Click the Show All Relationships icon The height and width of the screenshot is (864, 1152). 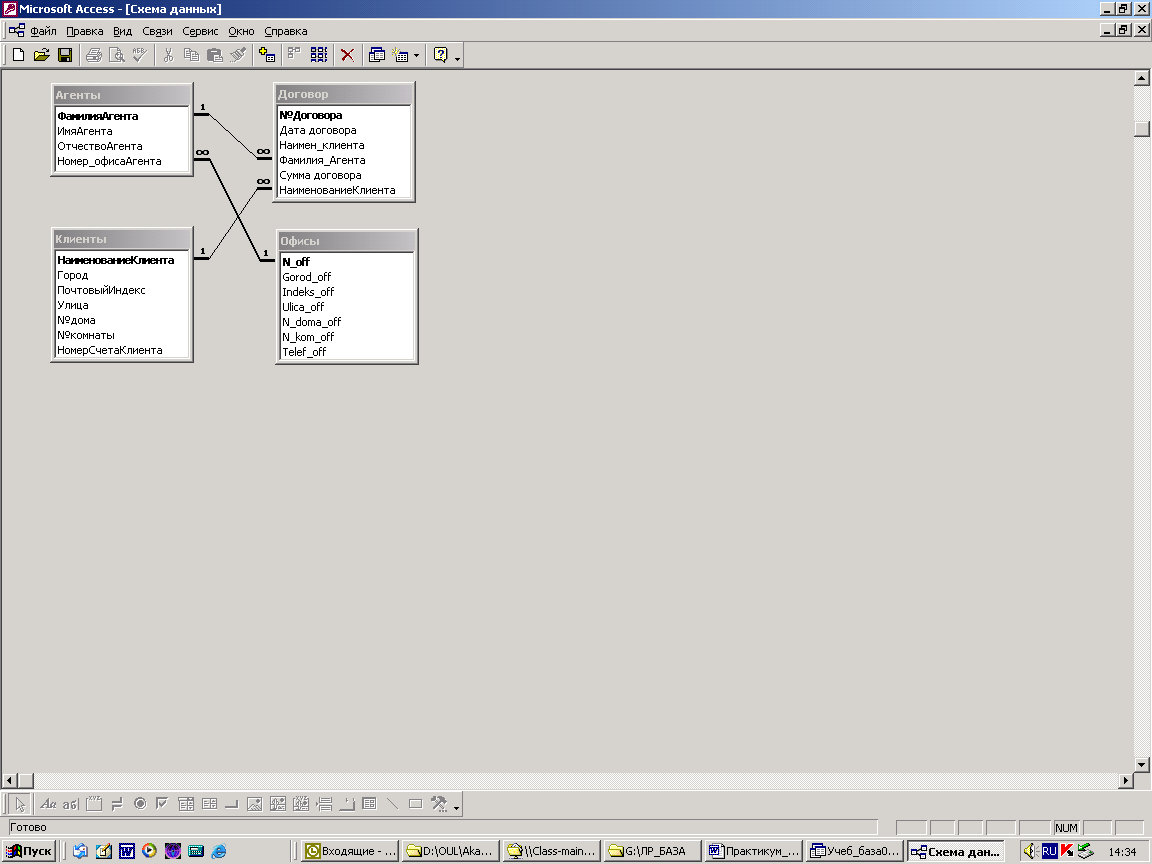pos(319,55)
